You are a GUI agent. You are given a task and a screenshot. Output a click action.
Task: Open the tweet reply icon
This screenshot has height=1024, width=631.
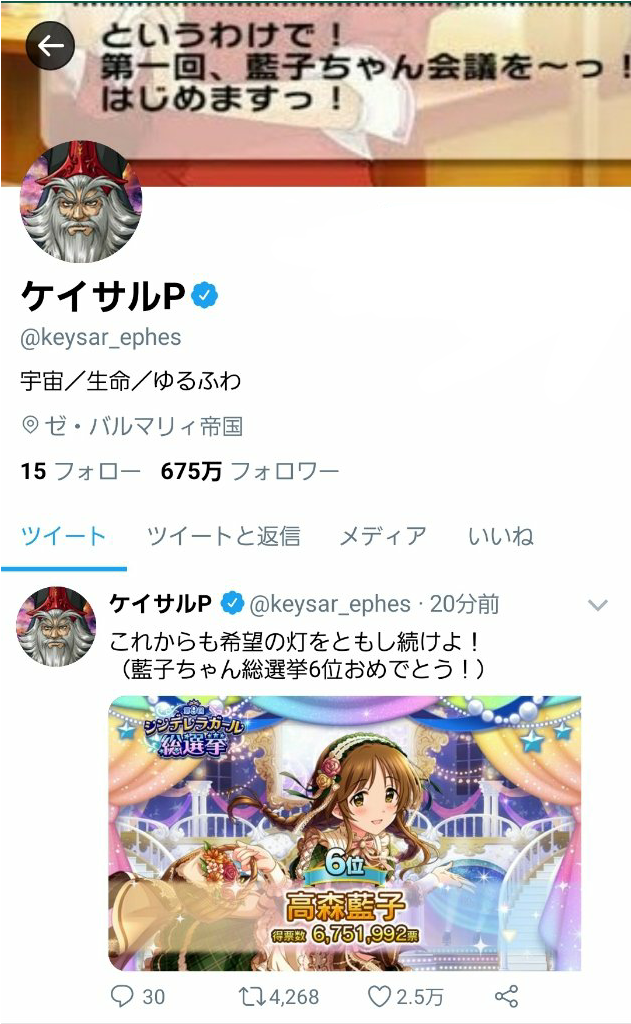click(x=122, y=995)
